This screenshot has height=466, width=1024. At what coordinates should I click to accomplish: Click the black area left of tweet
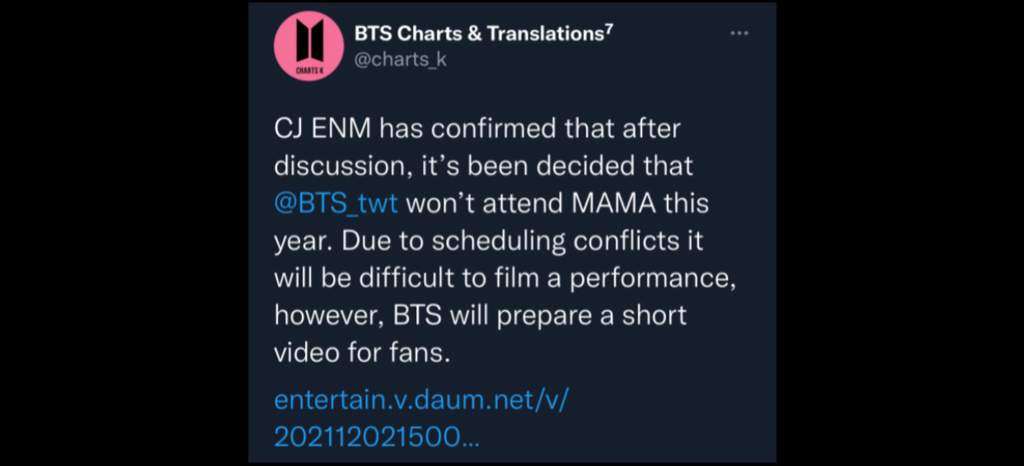coord(124,233)
